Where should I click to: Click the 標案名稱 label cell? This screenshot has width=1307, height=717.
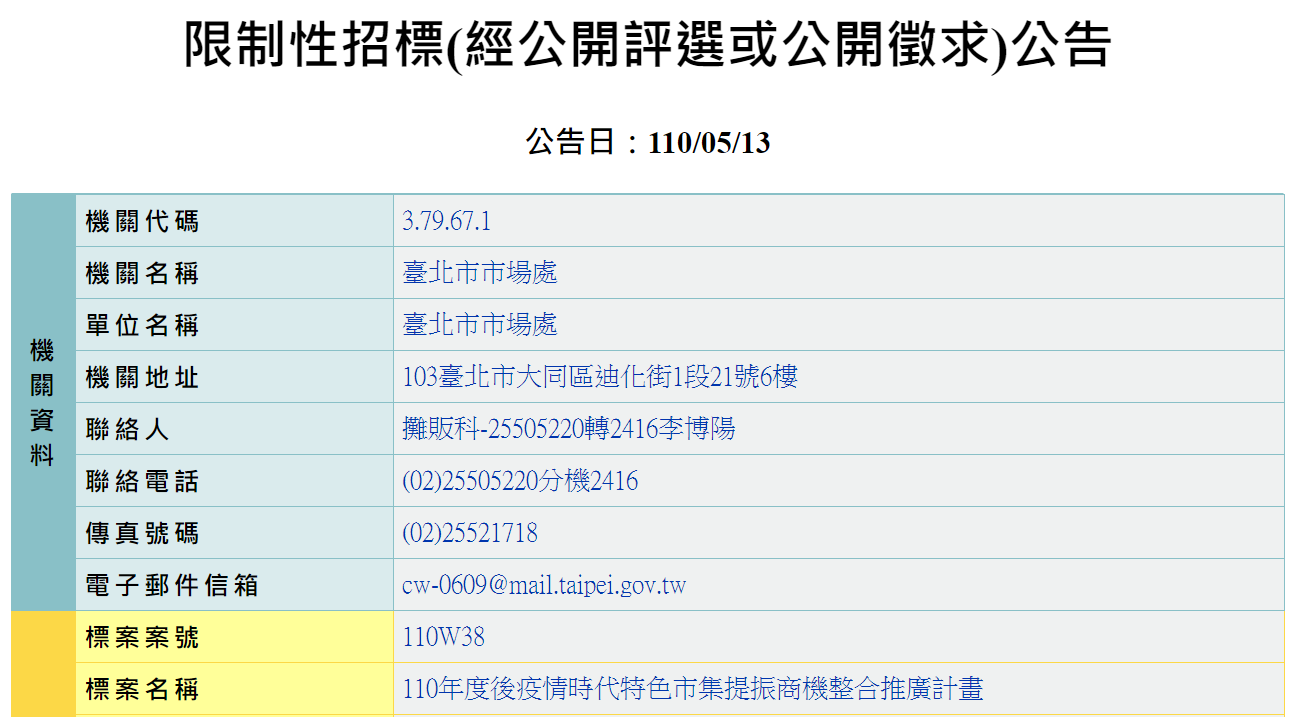tap(234, 689)
